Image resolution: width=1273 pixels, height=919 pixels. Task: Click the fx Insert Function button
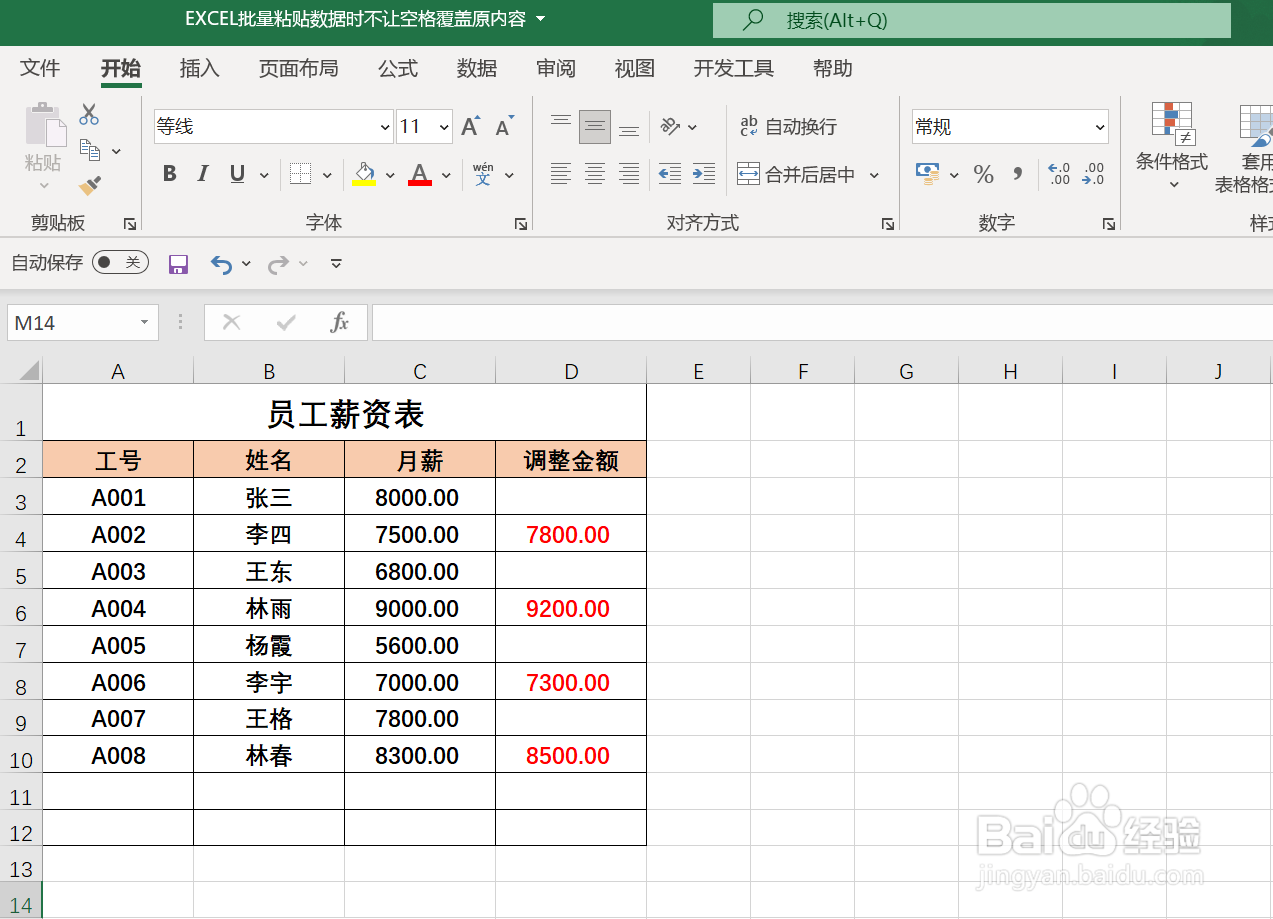click(339, 322)
